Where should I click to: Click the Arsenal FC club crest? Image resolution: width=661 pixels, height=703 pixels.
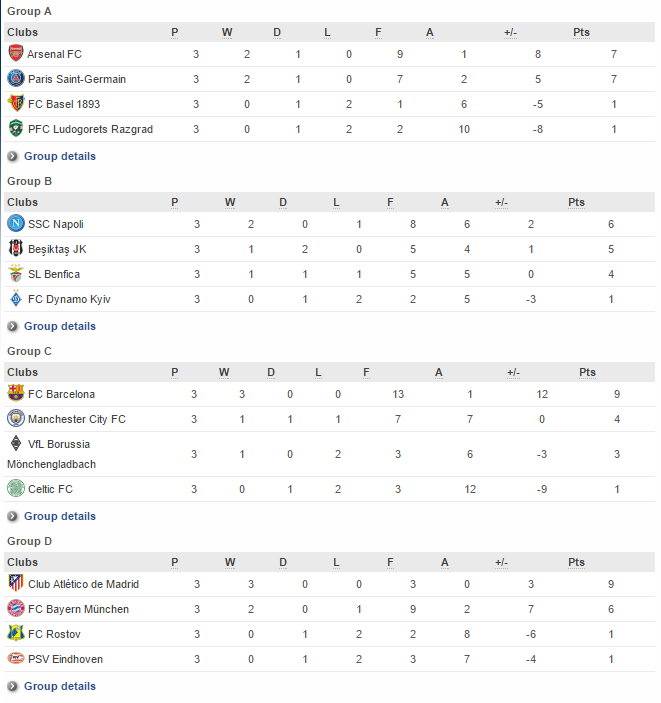[x=16, y=53]
